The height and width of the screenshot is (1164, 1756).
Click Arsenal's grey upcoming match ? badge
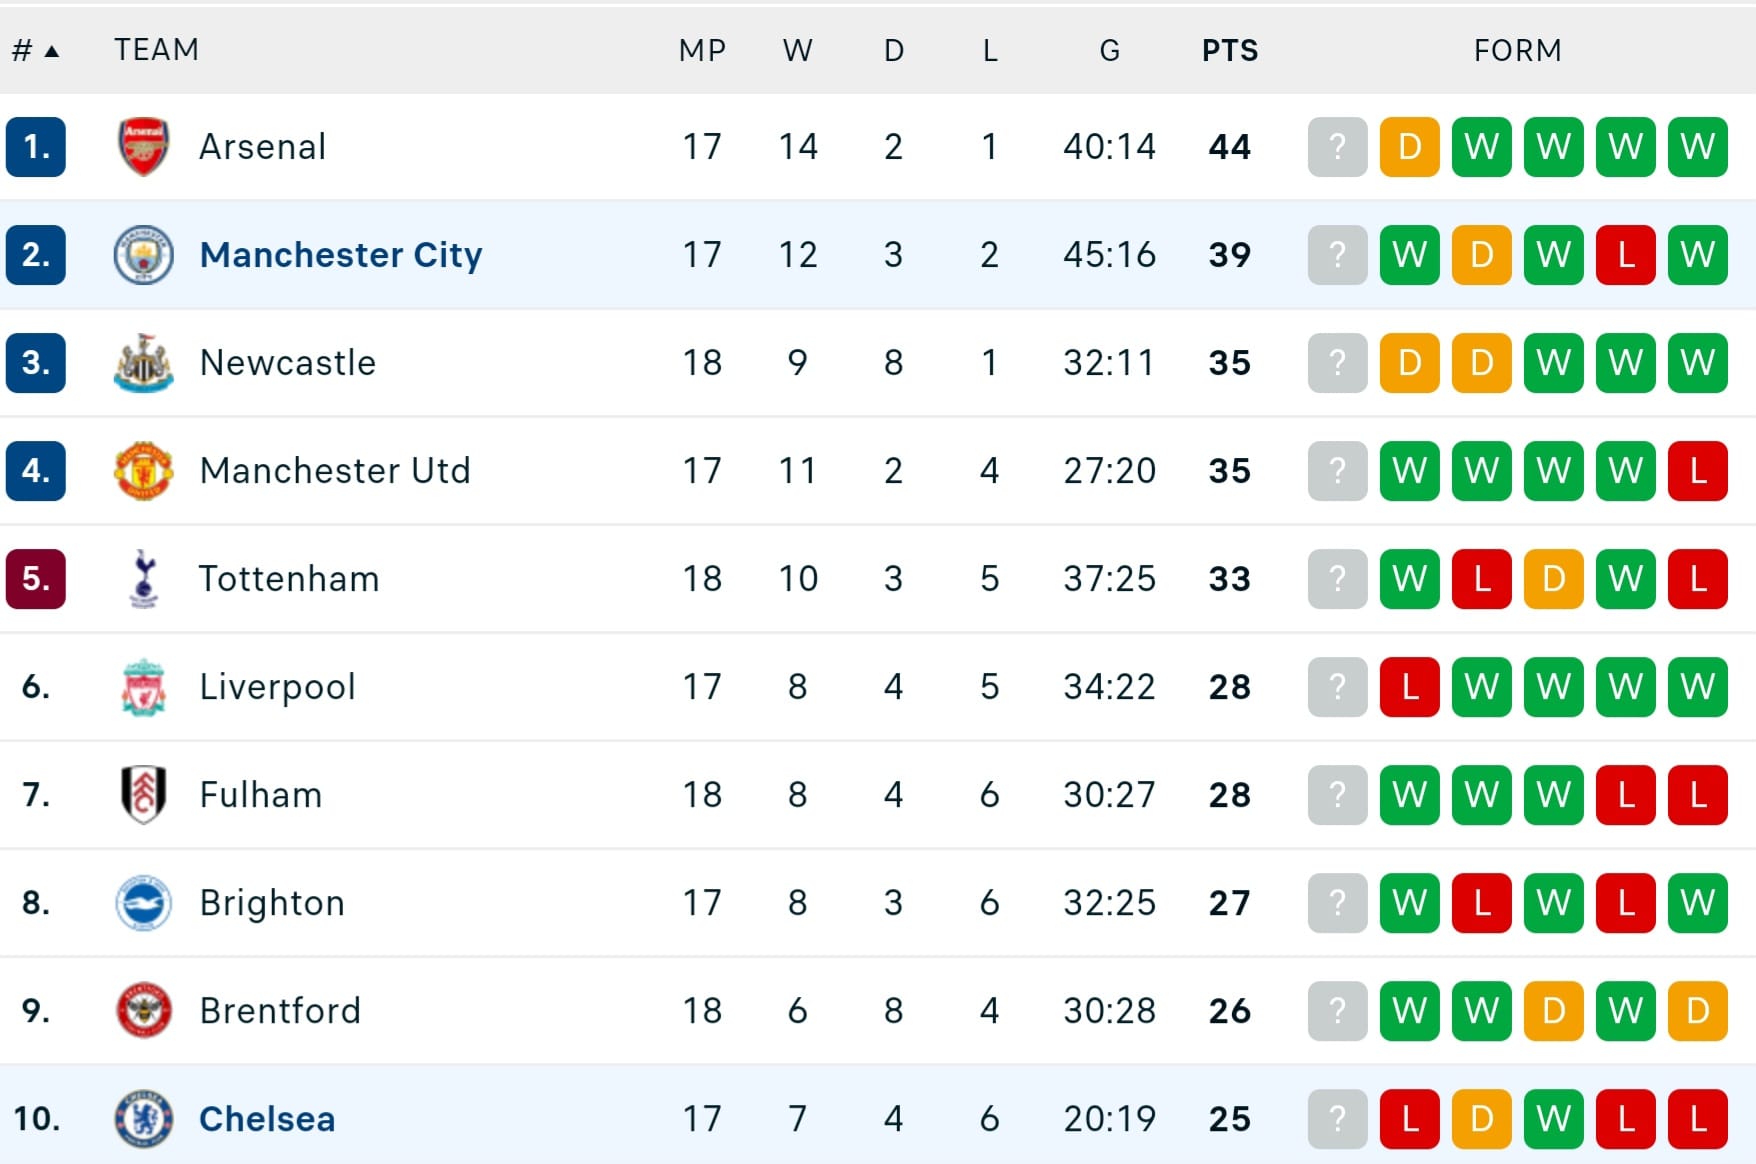click(x=1338, y=147)
